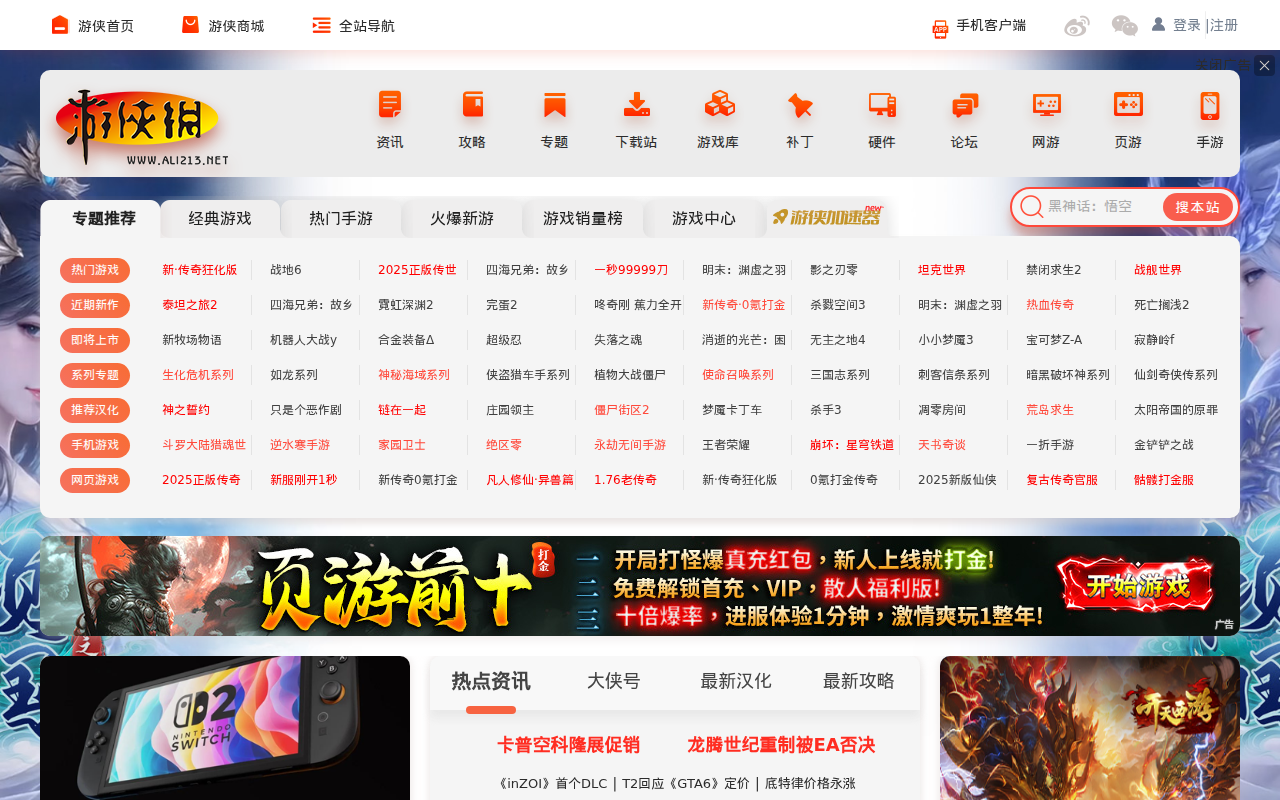Switch to 热门手游 tab

(341, 218)
